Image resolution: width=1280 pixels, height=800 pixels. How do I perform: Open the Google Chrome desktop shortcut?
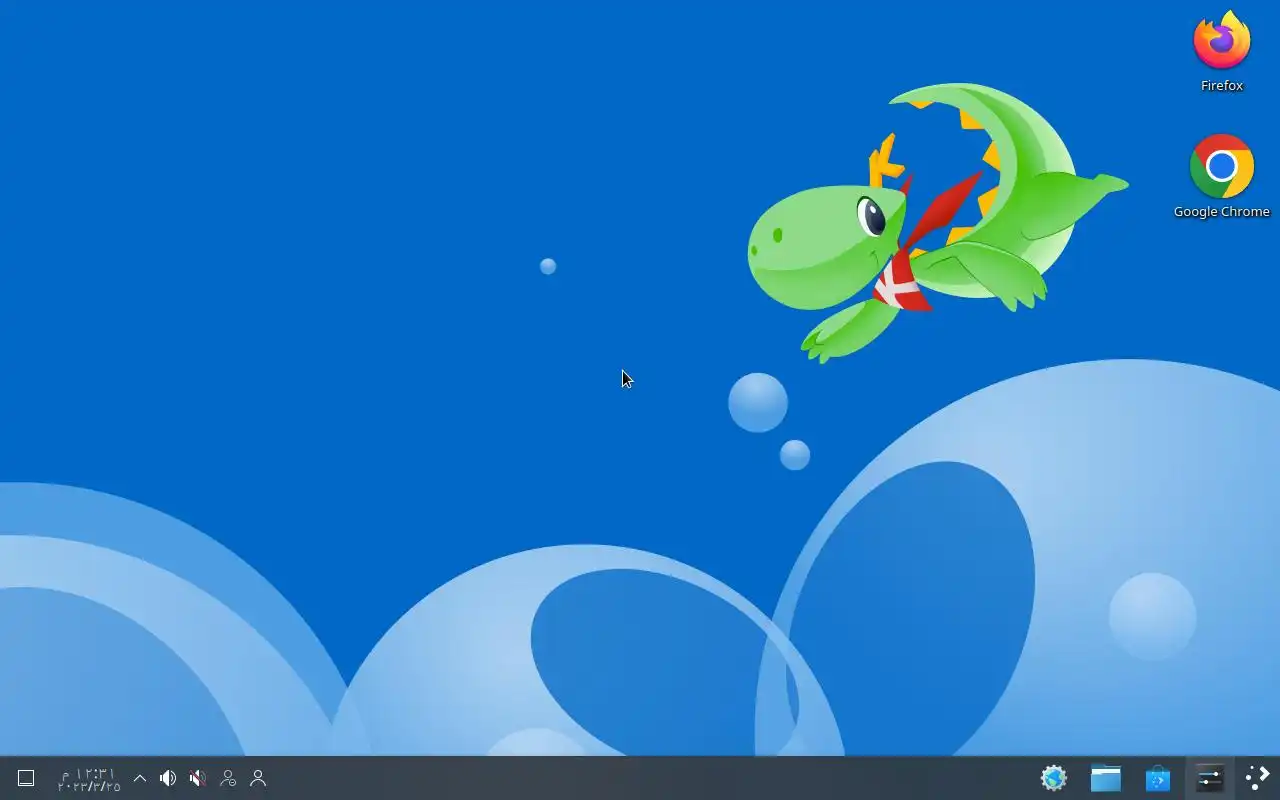pyautogui.click(x=1221, y=177)
